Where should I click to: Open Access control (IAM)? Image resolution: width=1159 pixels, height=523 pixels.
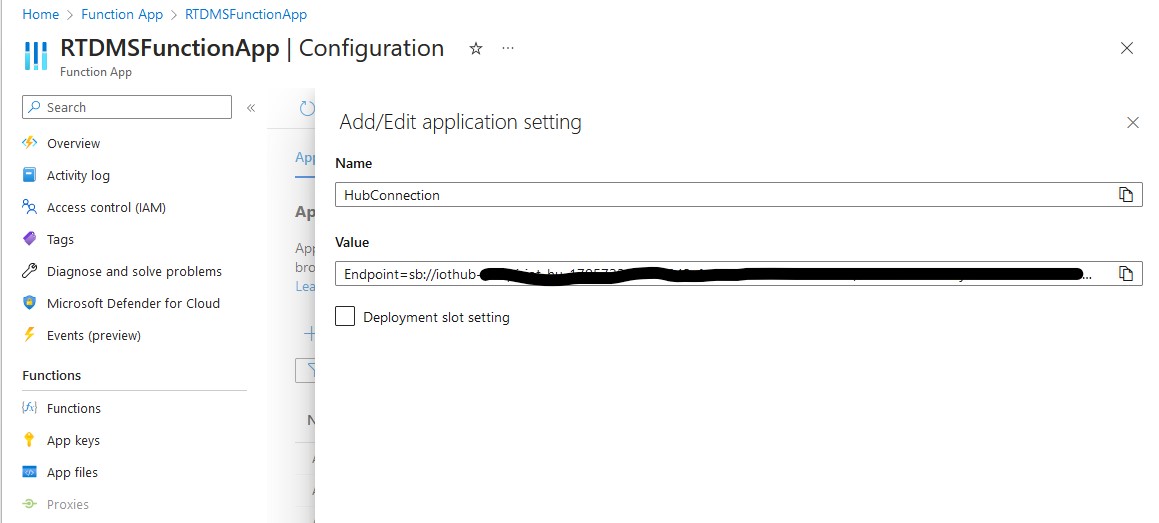pyautogui.click(x=106, y=208)
